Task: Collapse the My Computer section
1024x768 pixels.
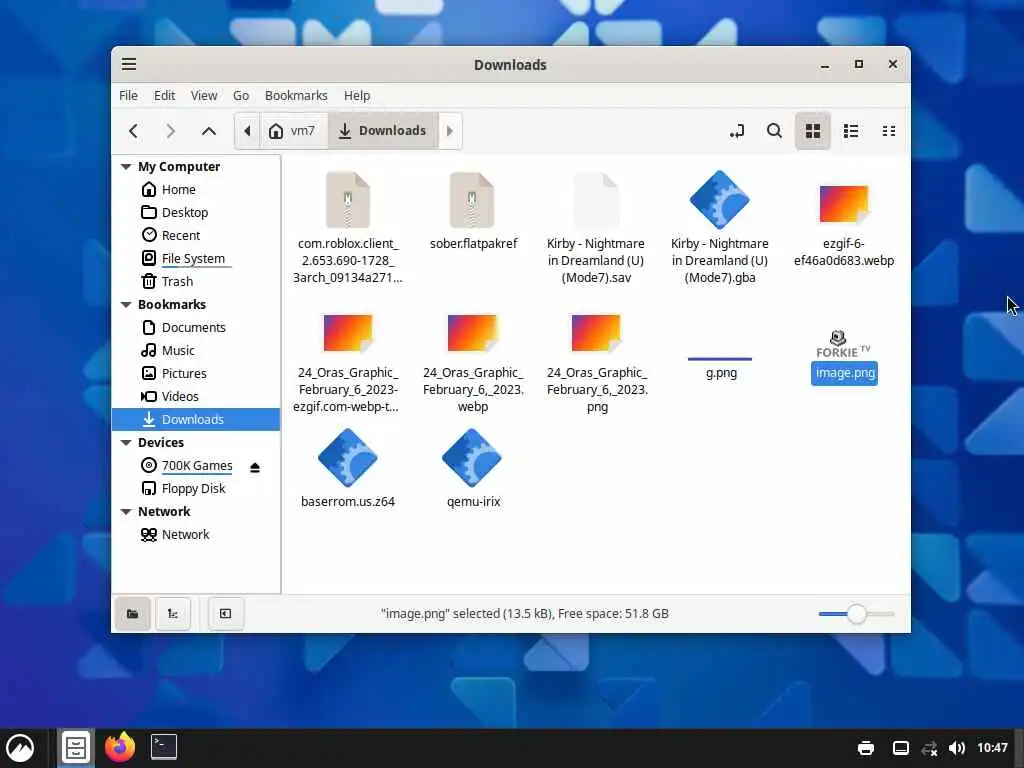Action: click(126, 167)
